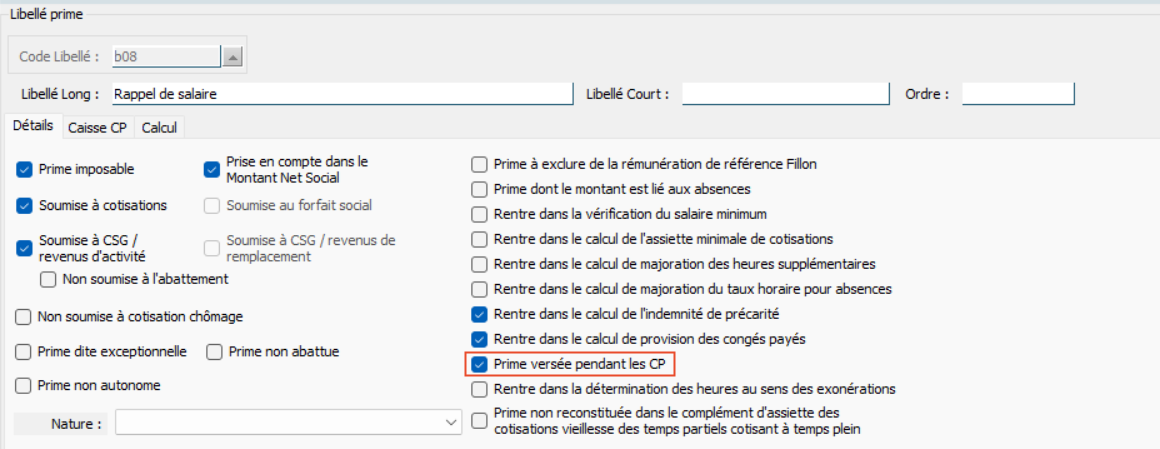Focus the Libellé Court input field
1160x449 pixels.
785,94
